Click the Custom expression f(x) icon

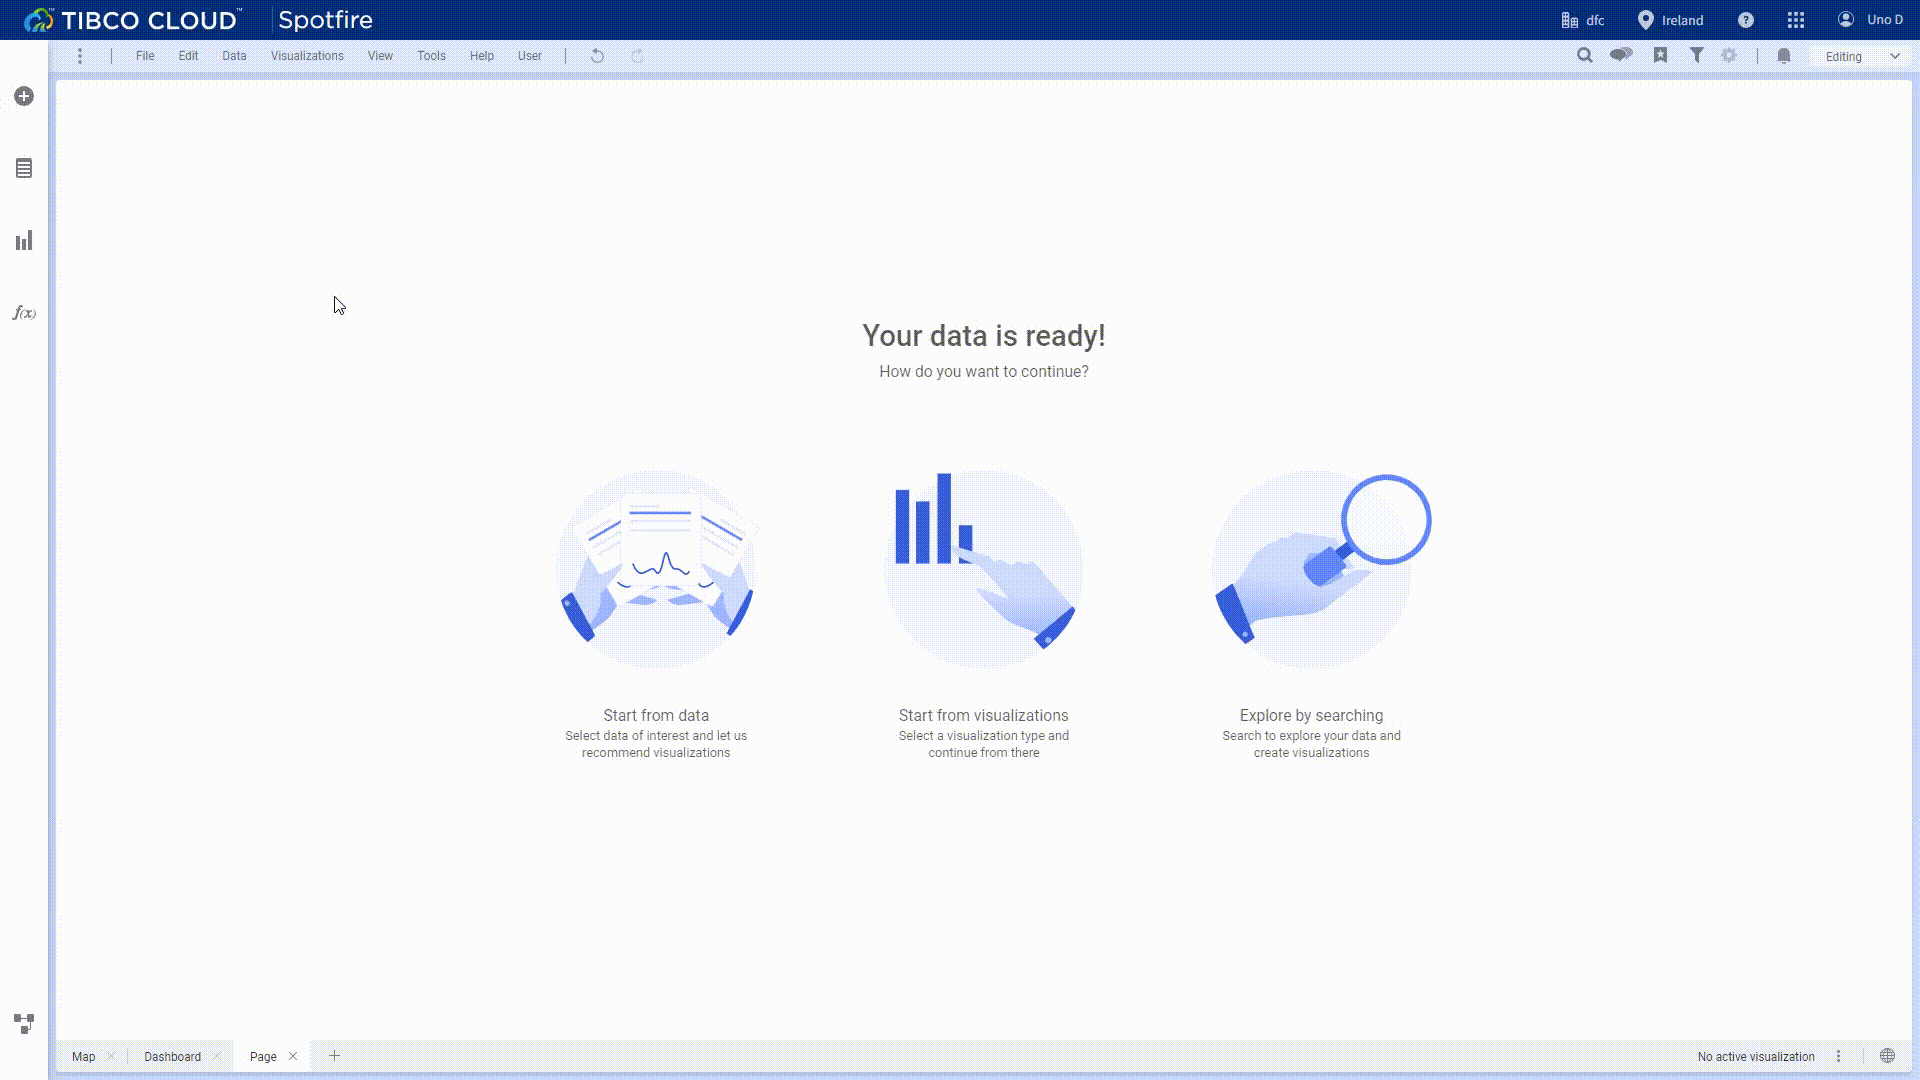(x=24, y=313)
